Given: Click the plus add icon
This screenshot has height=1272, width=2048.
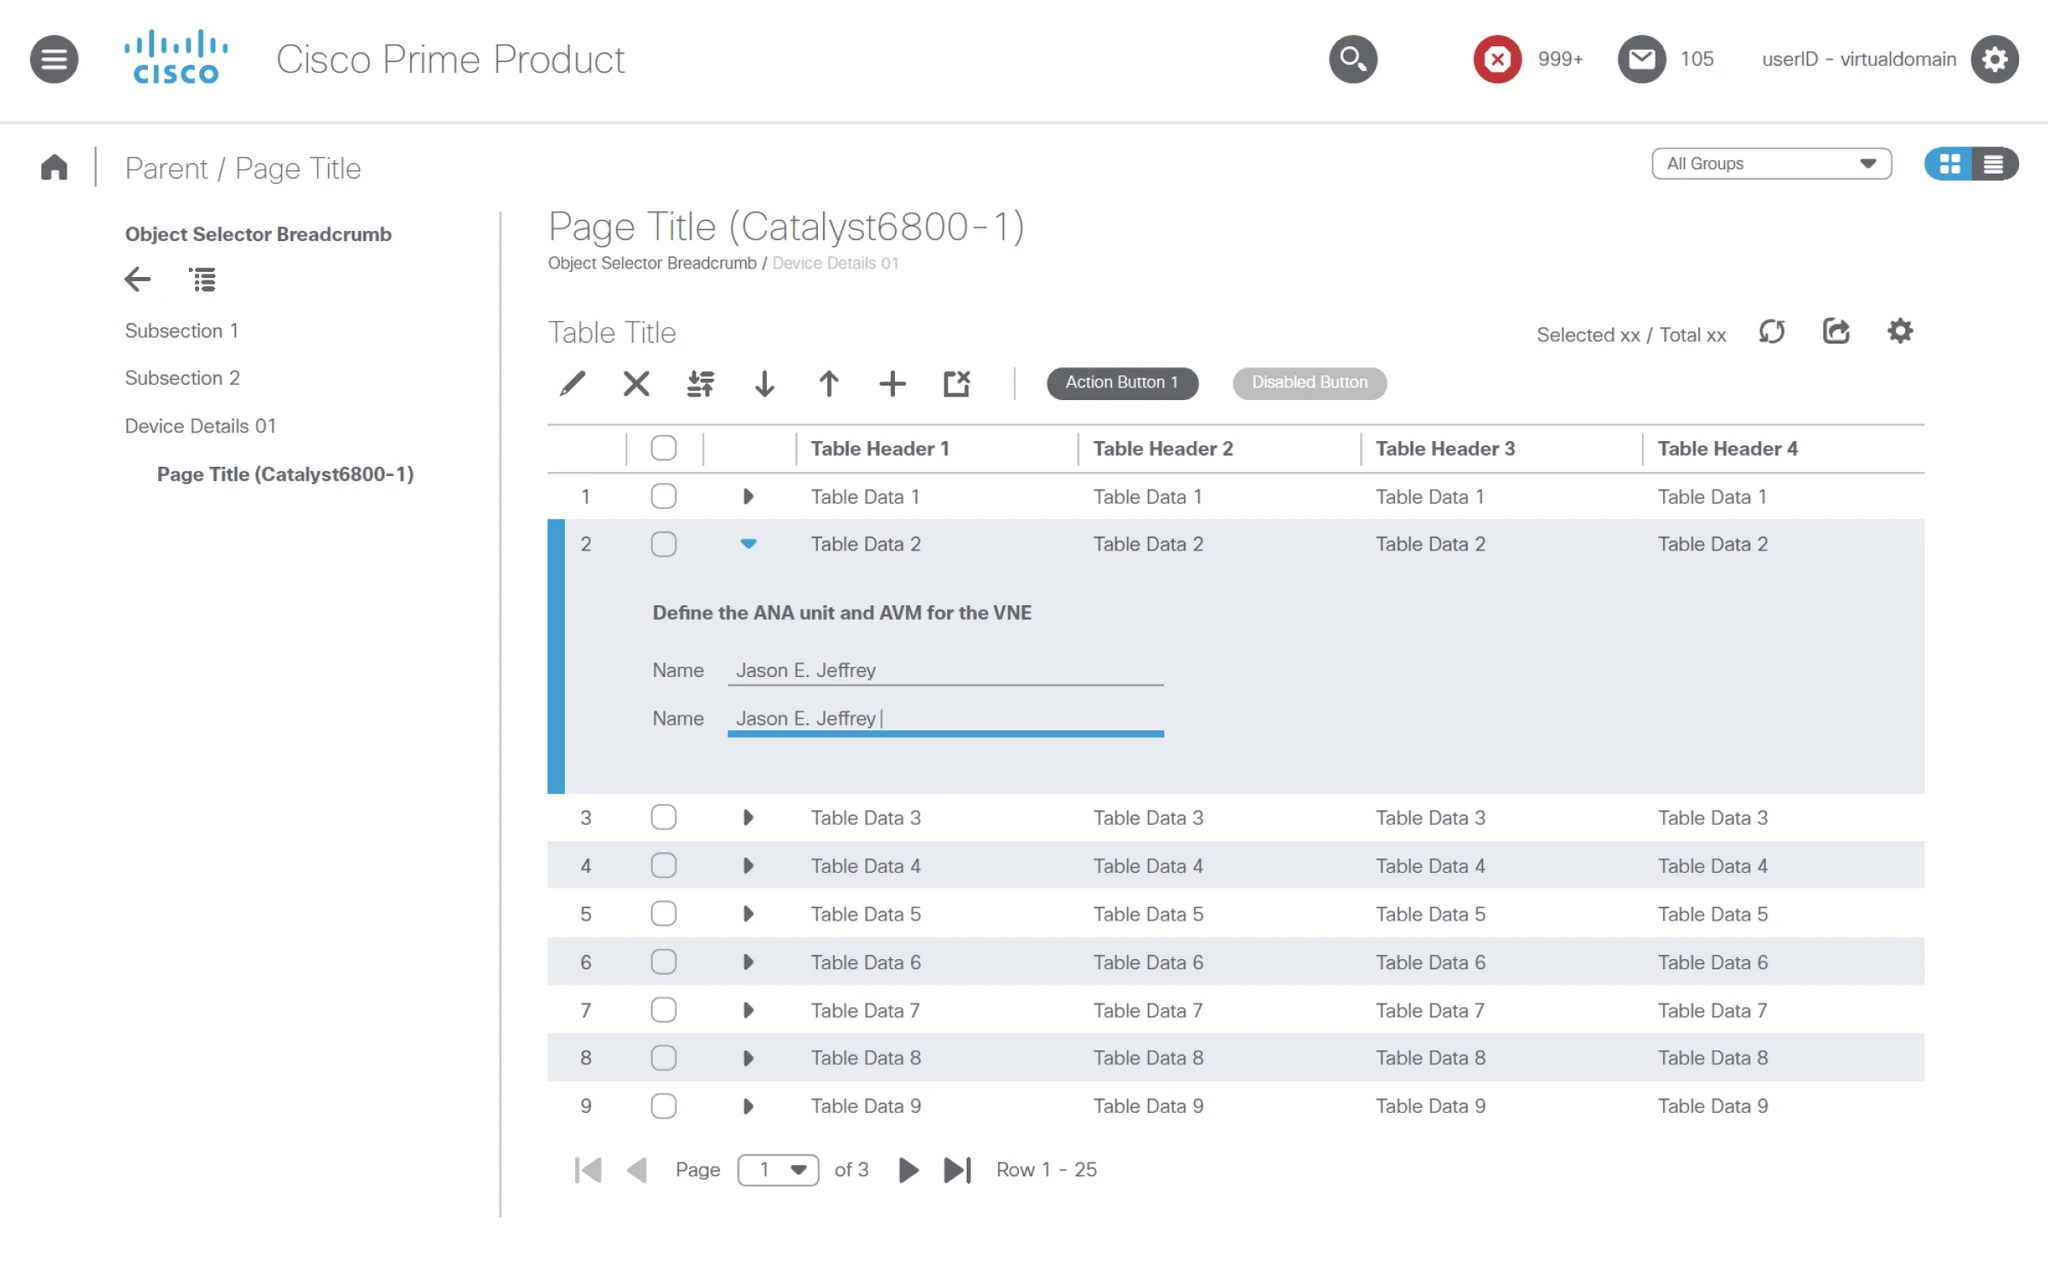Looking at the screenshot, I should (892, 383).
